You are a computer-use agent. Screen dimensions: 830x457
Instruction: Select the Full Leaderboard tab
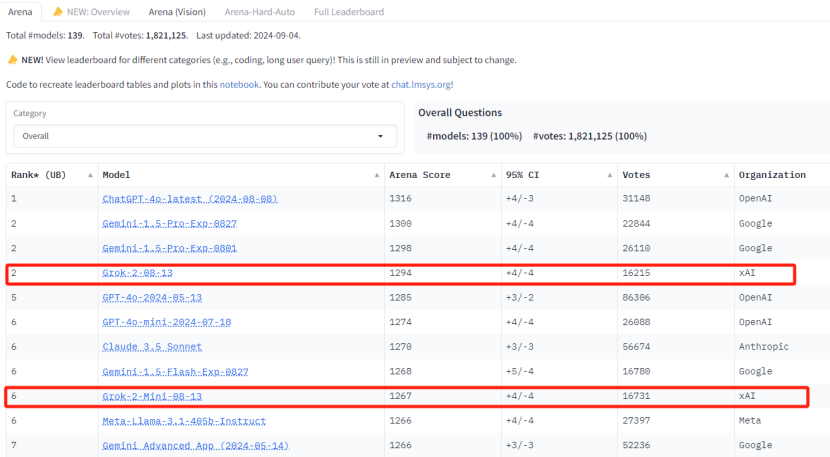coord(350,12)
